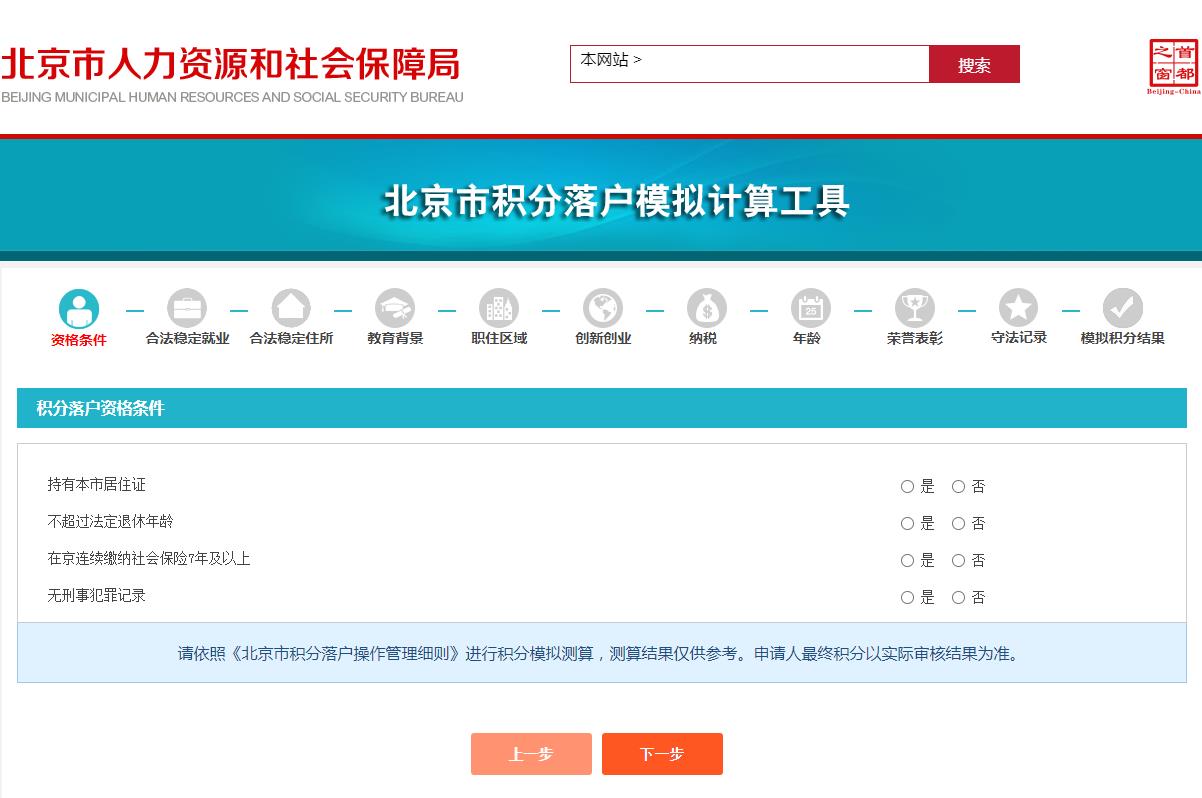Select the 教育背景 graduation cap icon

[395, 308]
